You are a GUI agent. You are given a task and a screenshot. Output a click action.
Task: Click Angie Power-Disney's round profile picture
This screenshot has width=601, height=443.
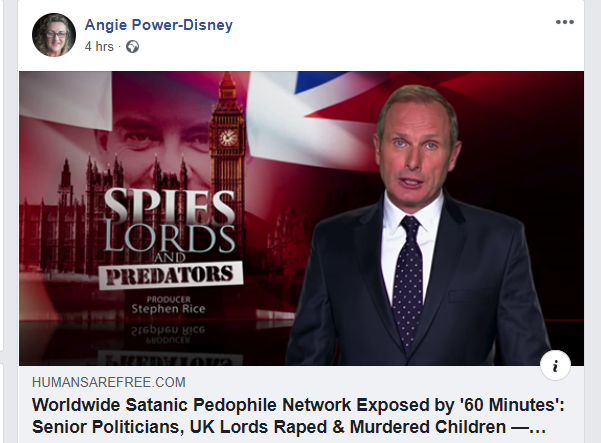coord(54,35)
